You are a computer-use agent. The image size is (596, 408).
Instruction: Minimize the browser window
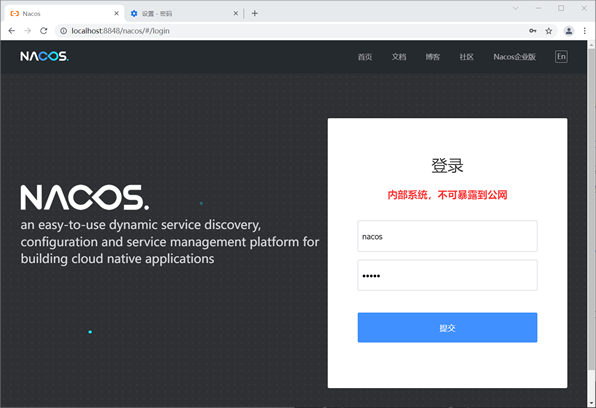click(538, 8)
